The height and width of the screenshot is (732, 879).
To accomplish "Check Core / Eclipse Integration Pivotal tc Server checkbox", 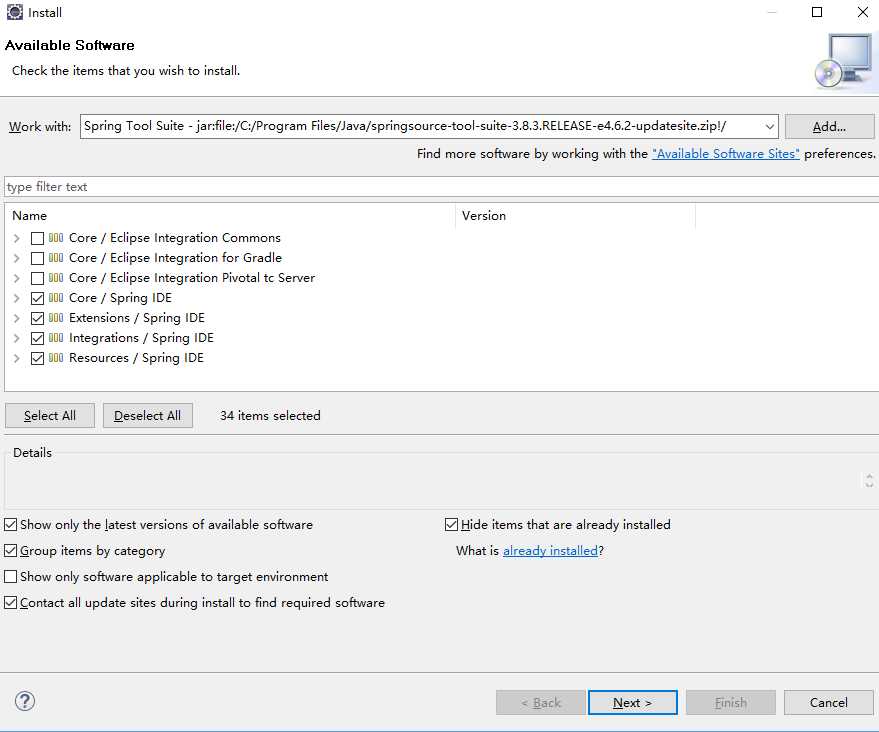I will click(x=37, y=278).
